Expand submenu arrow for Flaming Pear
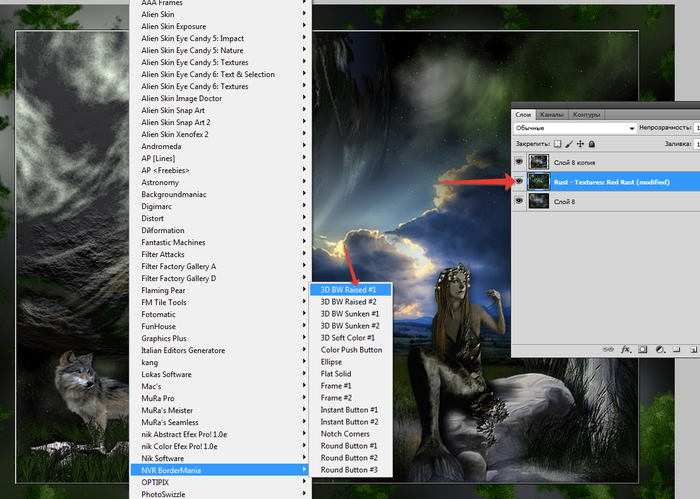Viewport: 700px width, 499px height. tap(304, 290)
